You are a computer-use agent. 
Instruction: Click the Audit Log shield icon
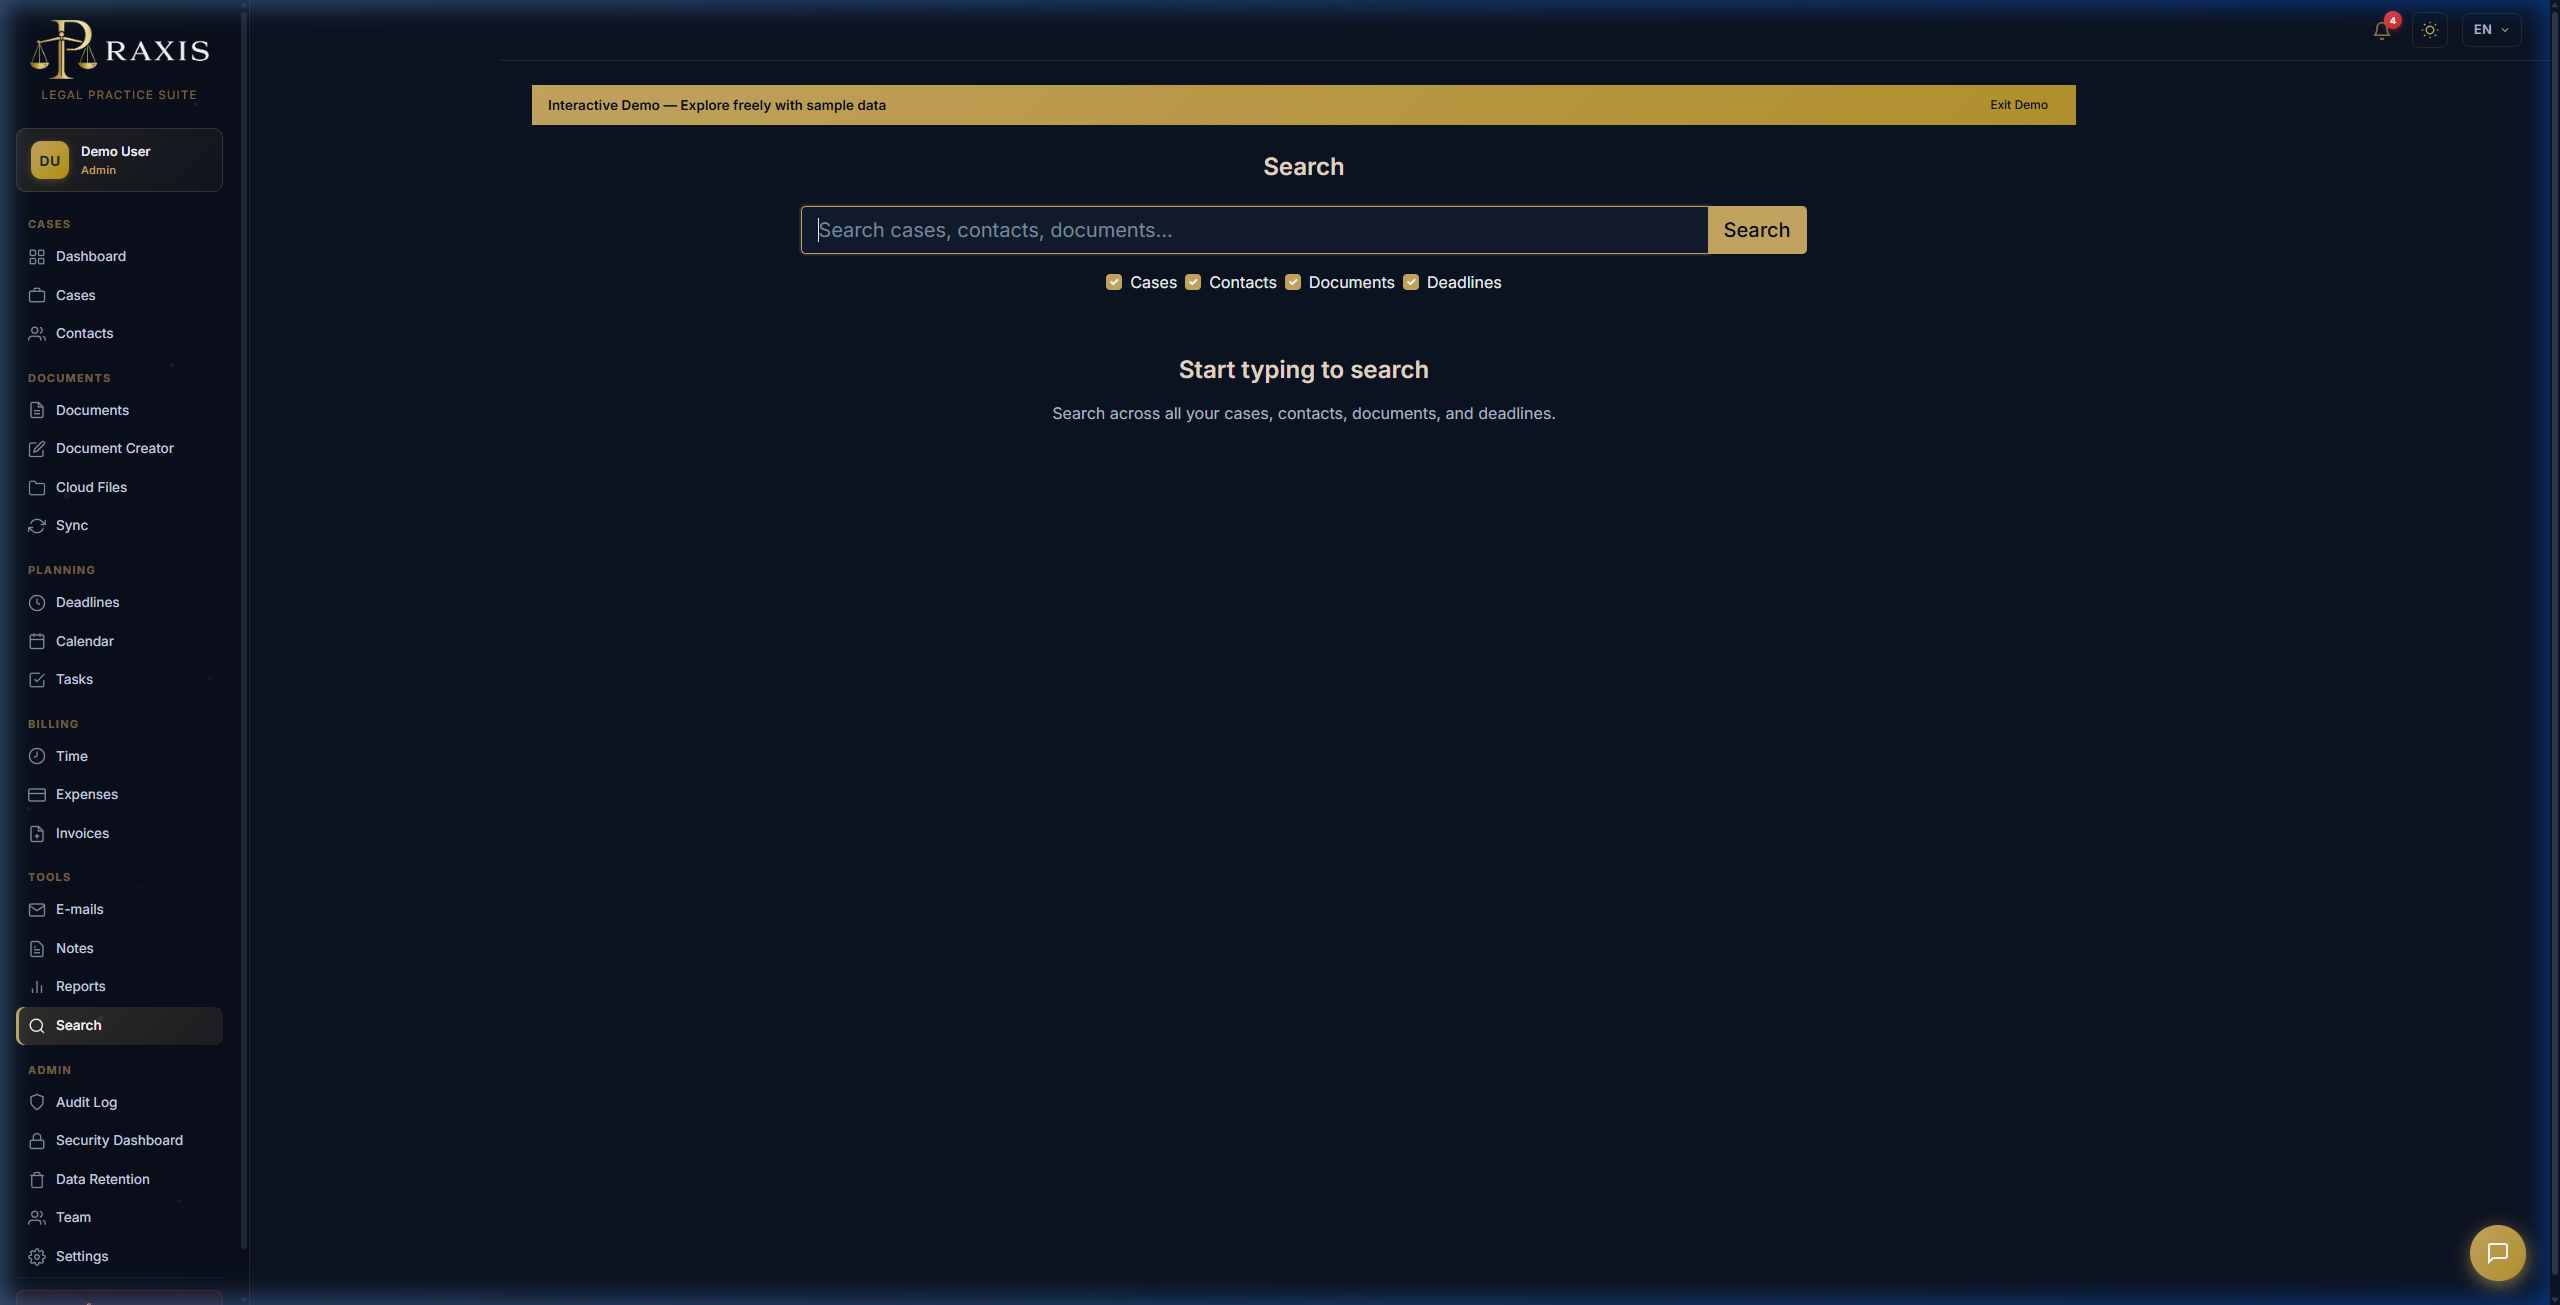click(x=37, y=1102)
